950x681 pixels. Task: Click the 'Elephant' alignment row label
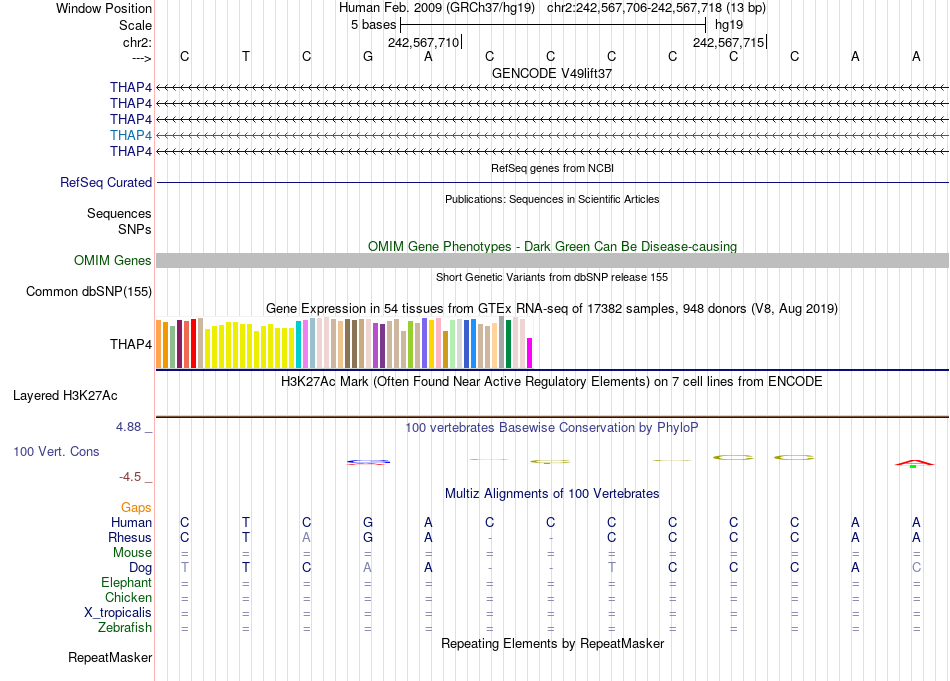click(x=127, y=582)
